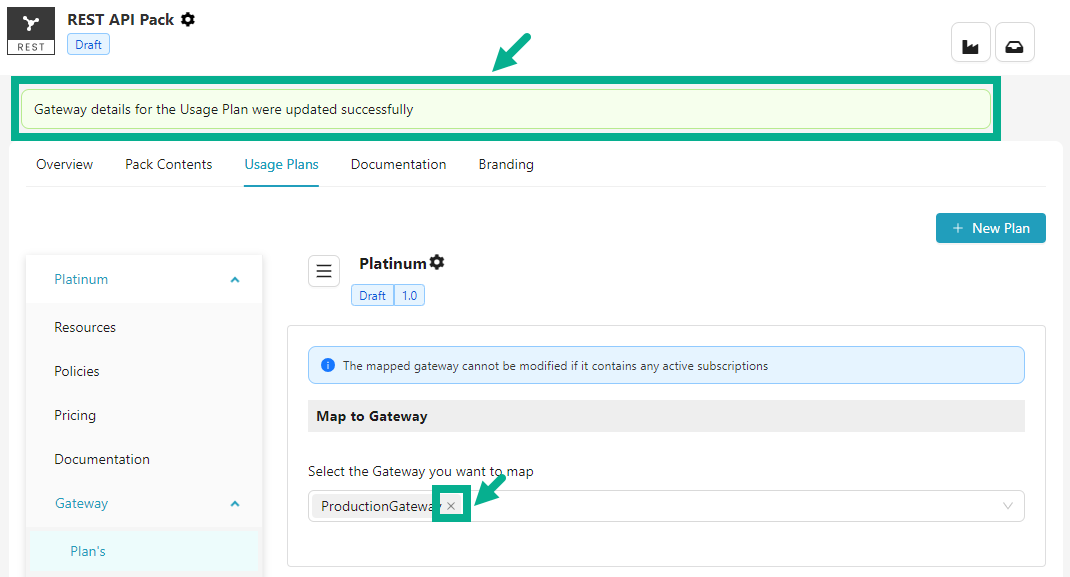
Task: Switch to the Documentation tab
Action: click(x=398, y=164)
